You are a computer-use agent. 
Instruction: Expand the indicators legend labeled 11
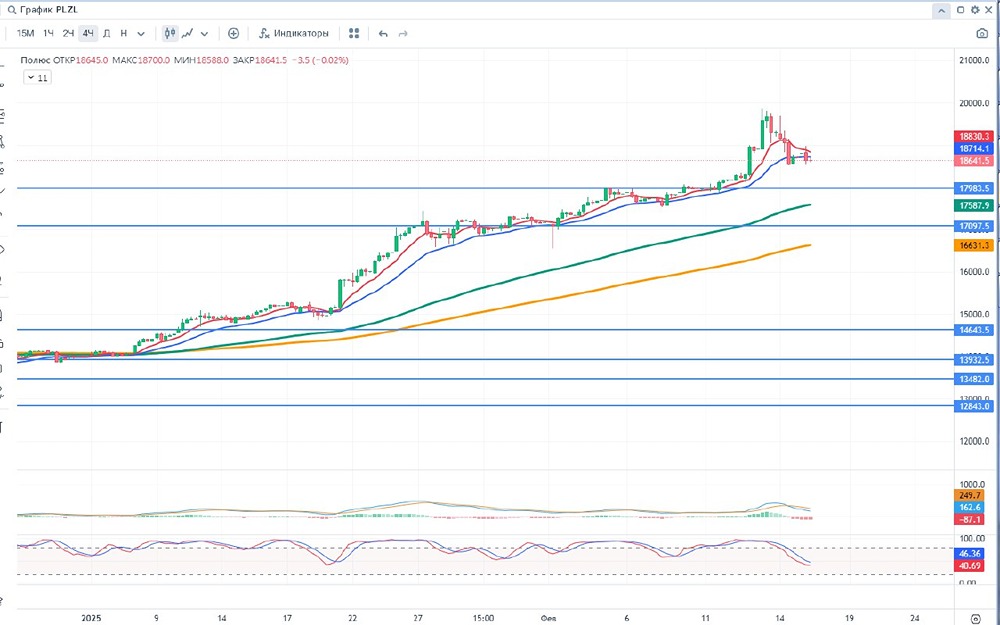[x=37, y=78]
